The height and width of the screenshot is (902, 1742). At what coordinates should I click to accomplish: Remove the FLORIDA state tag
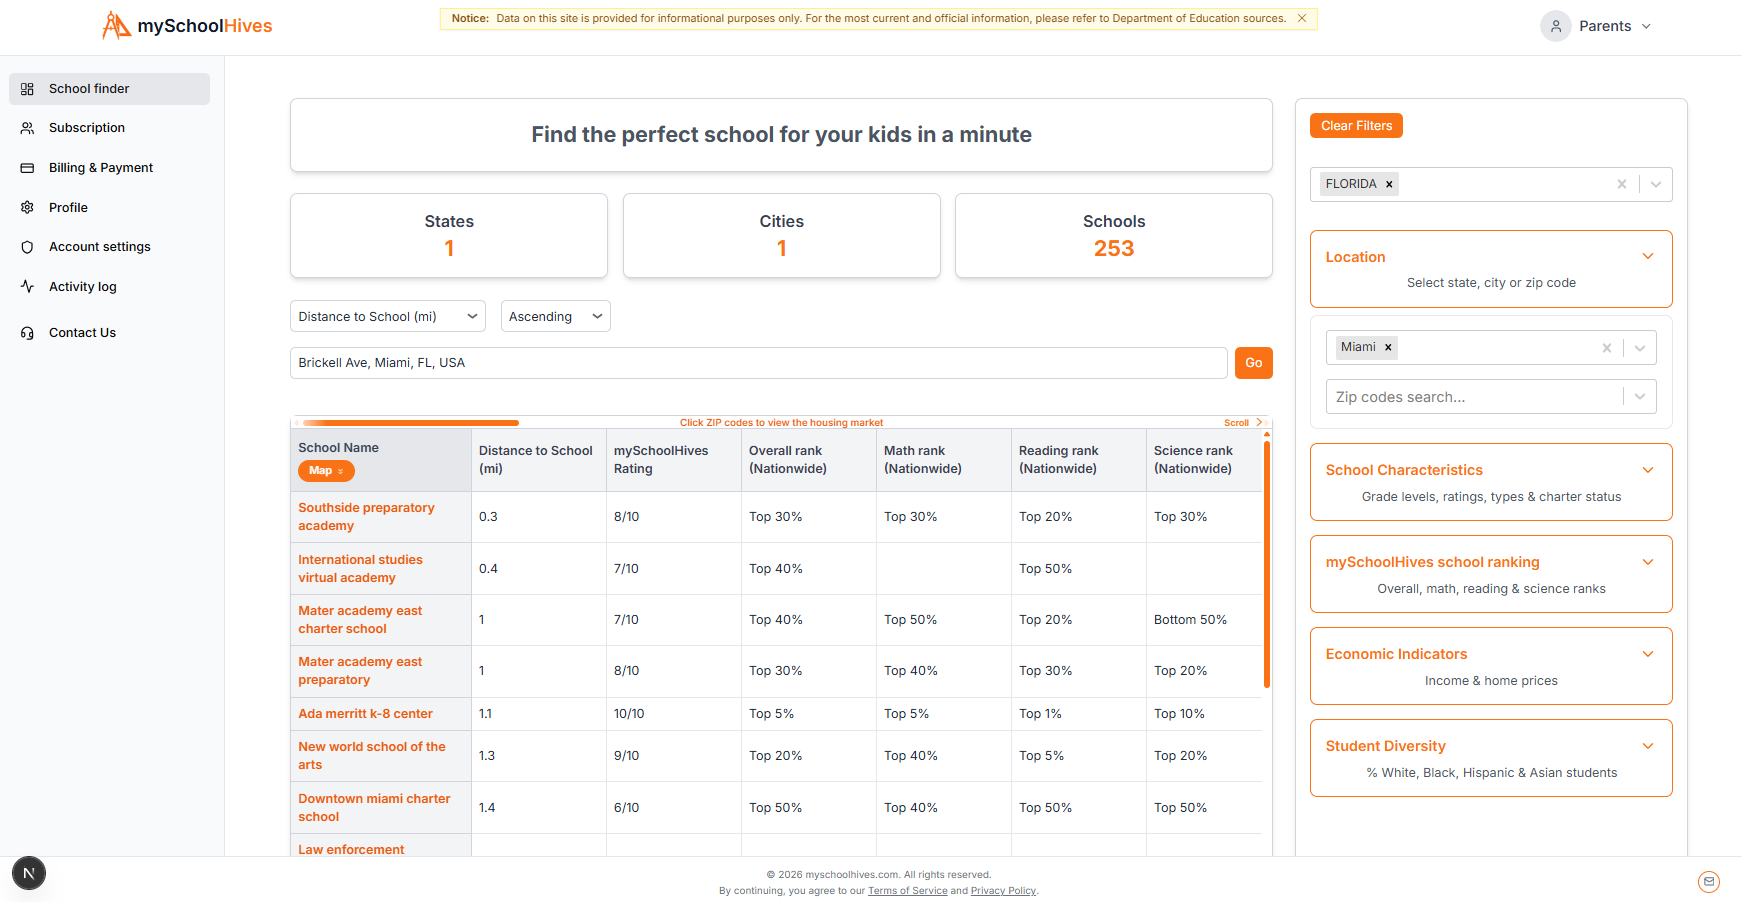click(x=1389, y=184)
